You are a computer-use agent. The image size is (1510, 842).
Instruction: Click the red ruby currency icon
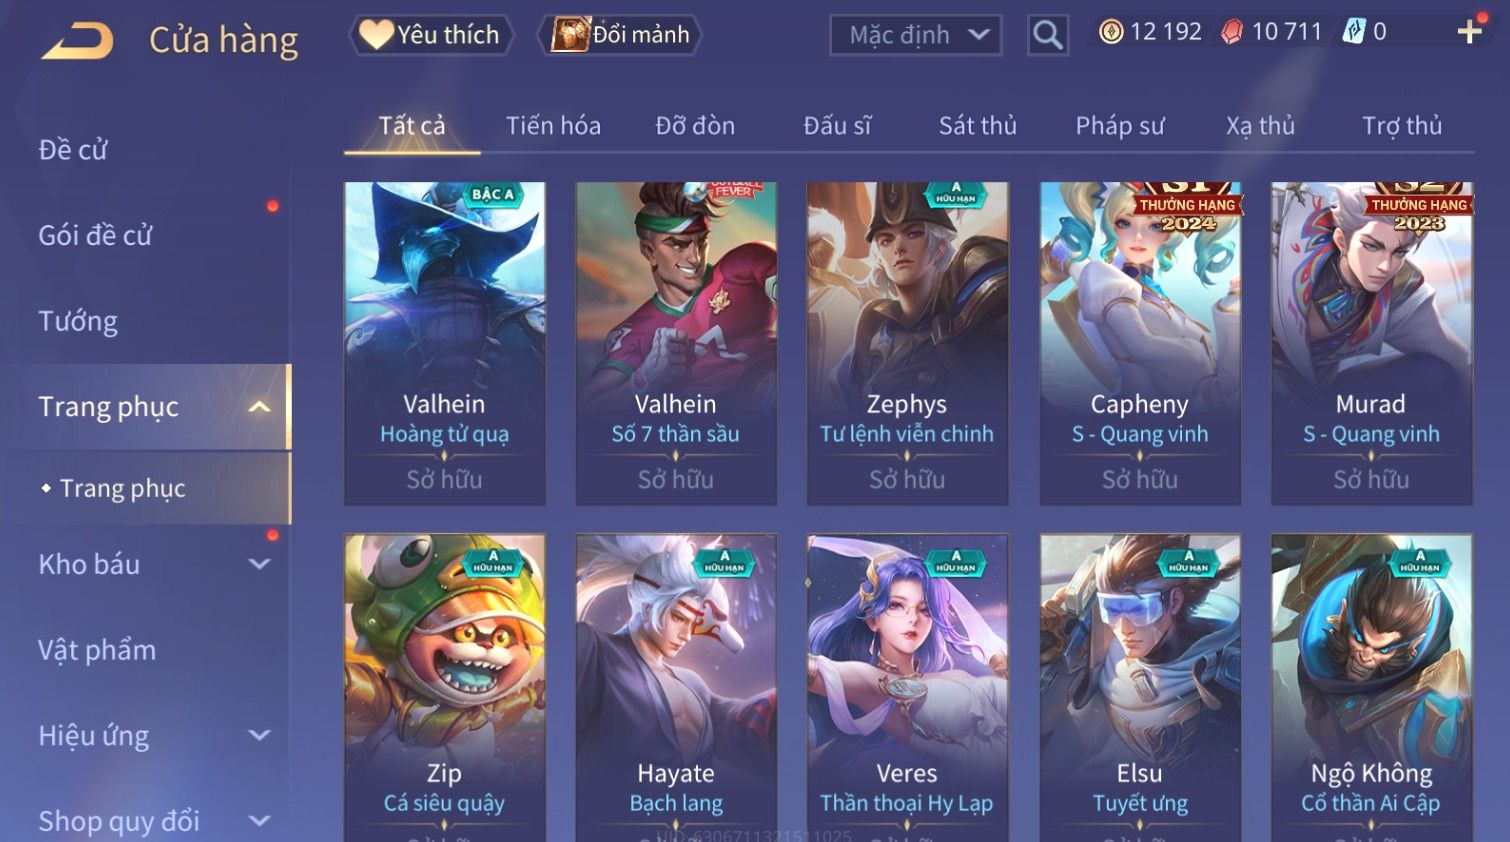coord(1232,32)
